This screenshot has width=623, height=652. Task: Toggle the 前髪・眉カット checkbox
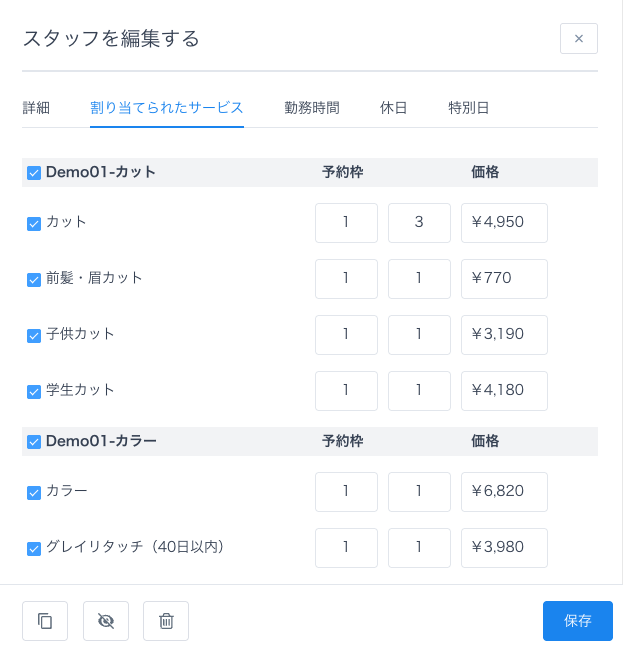click(x=34, y=279)
